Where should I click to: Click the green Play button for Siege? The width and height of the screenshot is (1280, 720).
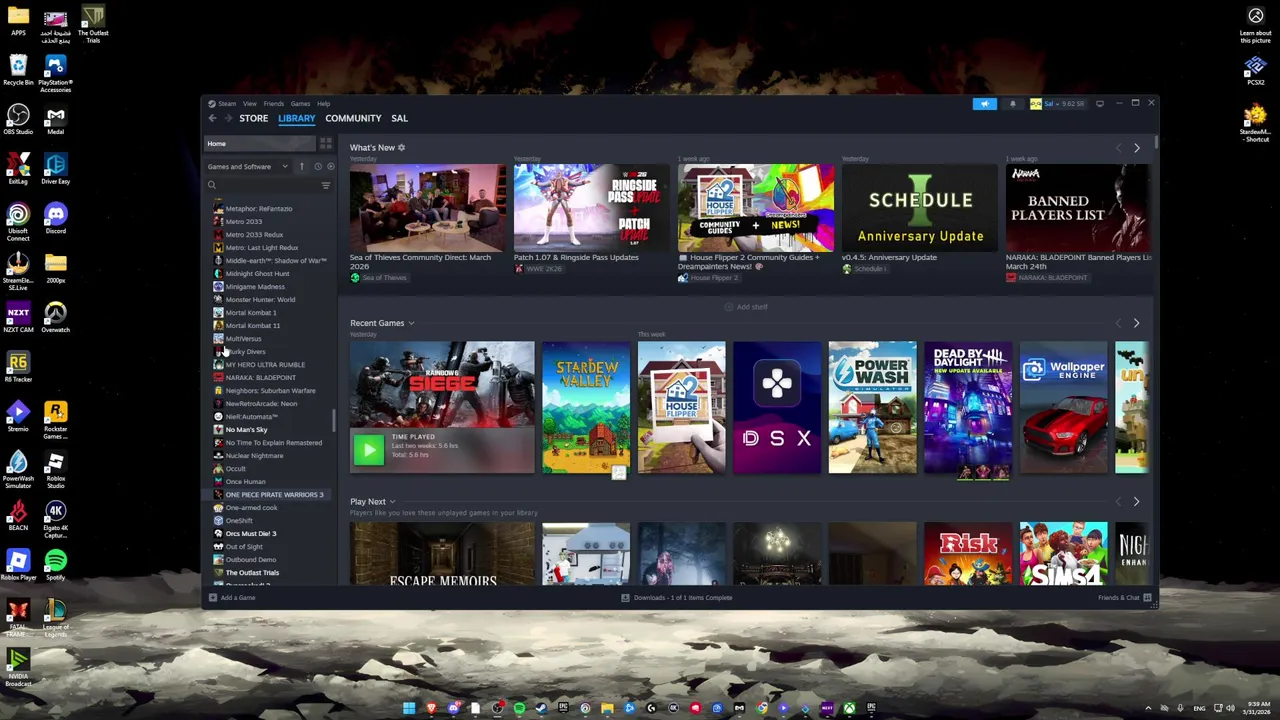coord(368,450)
